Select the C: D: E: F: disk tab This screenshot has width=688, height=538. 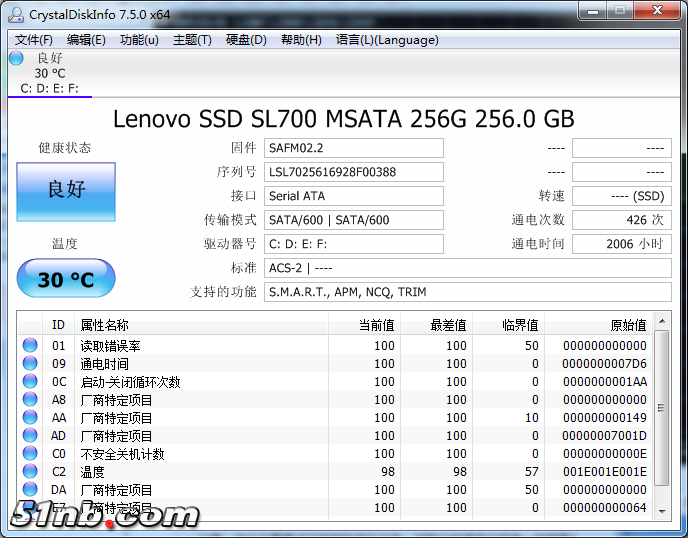click(x=49, y=89)
